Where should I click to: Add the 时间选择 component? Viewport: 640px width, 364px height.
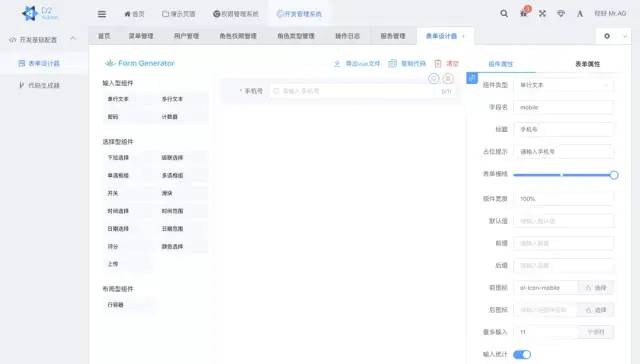[128, 211]
